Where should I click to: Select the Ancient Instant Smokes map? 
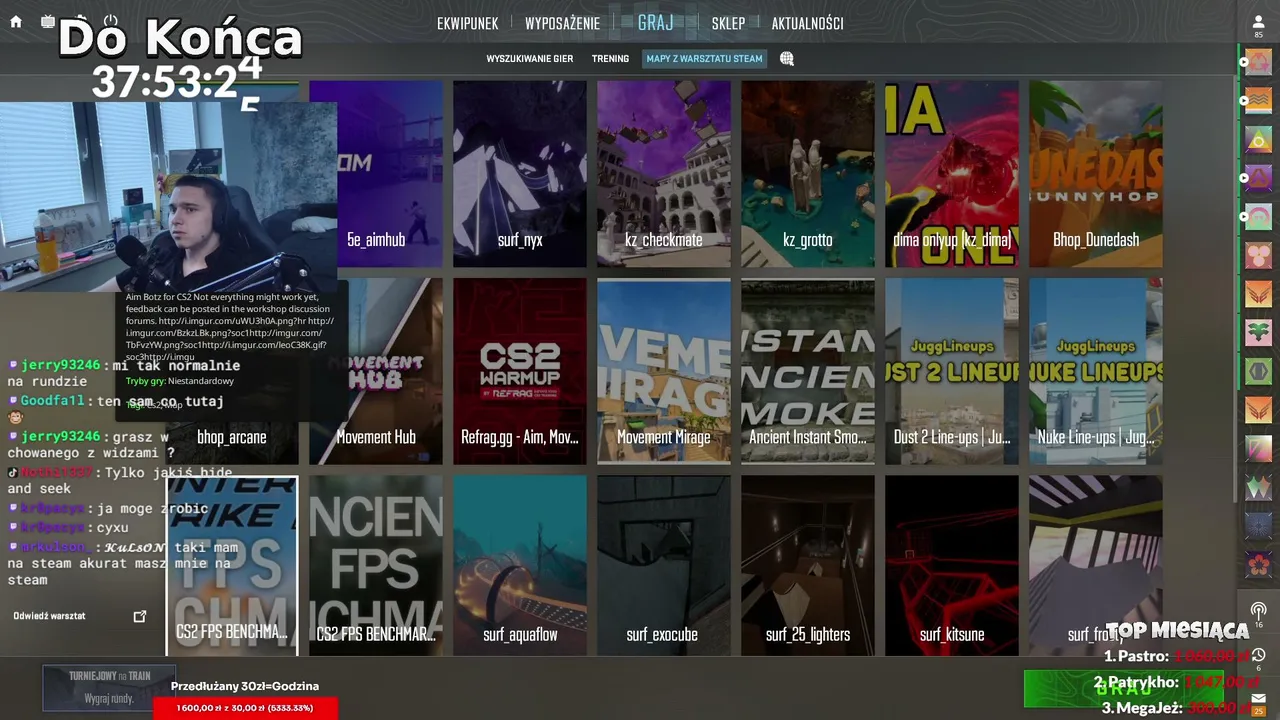(x=808, y=371)
